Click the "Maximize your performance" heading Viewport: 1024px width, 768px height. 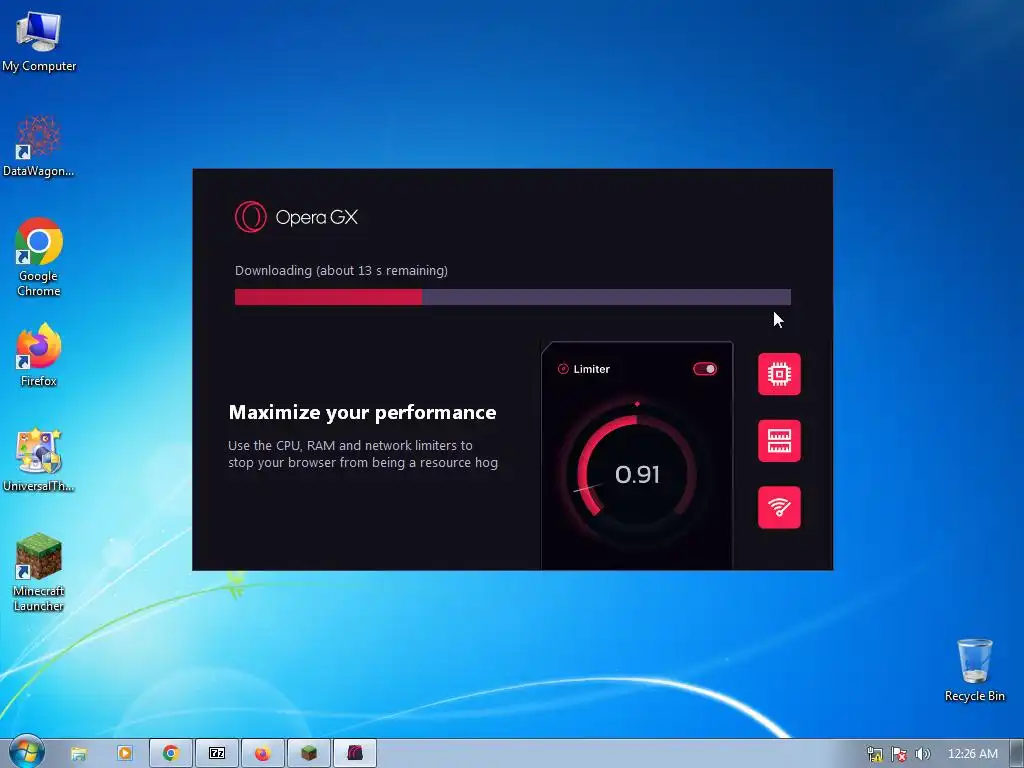pyautogui.click(x=362, y=412)
